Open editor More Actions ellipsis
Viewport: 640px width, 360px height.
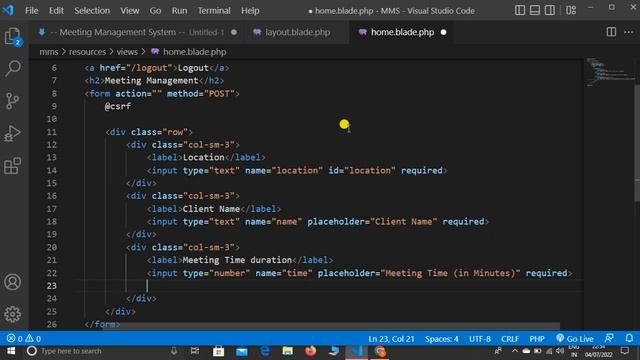(629, 32)
